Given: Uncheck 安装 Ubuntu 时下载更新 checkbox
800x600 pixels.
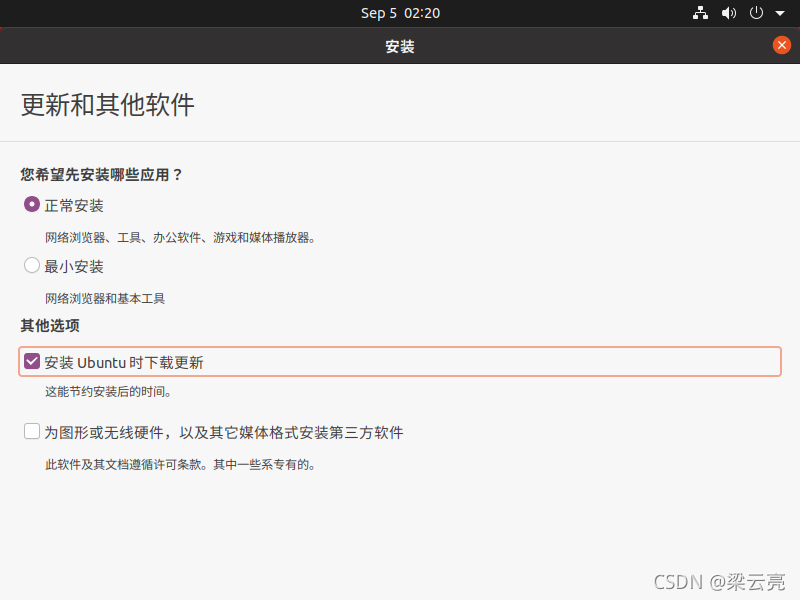Looking at the screenshot, I should pyautogui.click(x=32, y=362).
